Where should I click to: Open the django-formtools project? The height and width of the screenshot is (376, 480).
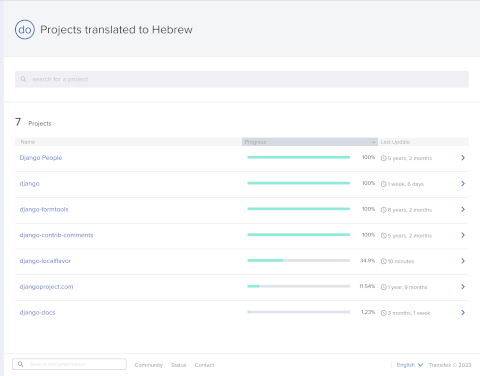click(44, 209)
